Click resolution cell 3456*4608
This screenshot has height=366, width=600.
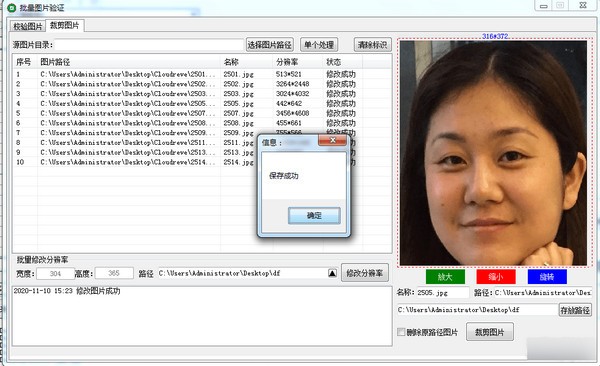(292, 113)
